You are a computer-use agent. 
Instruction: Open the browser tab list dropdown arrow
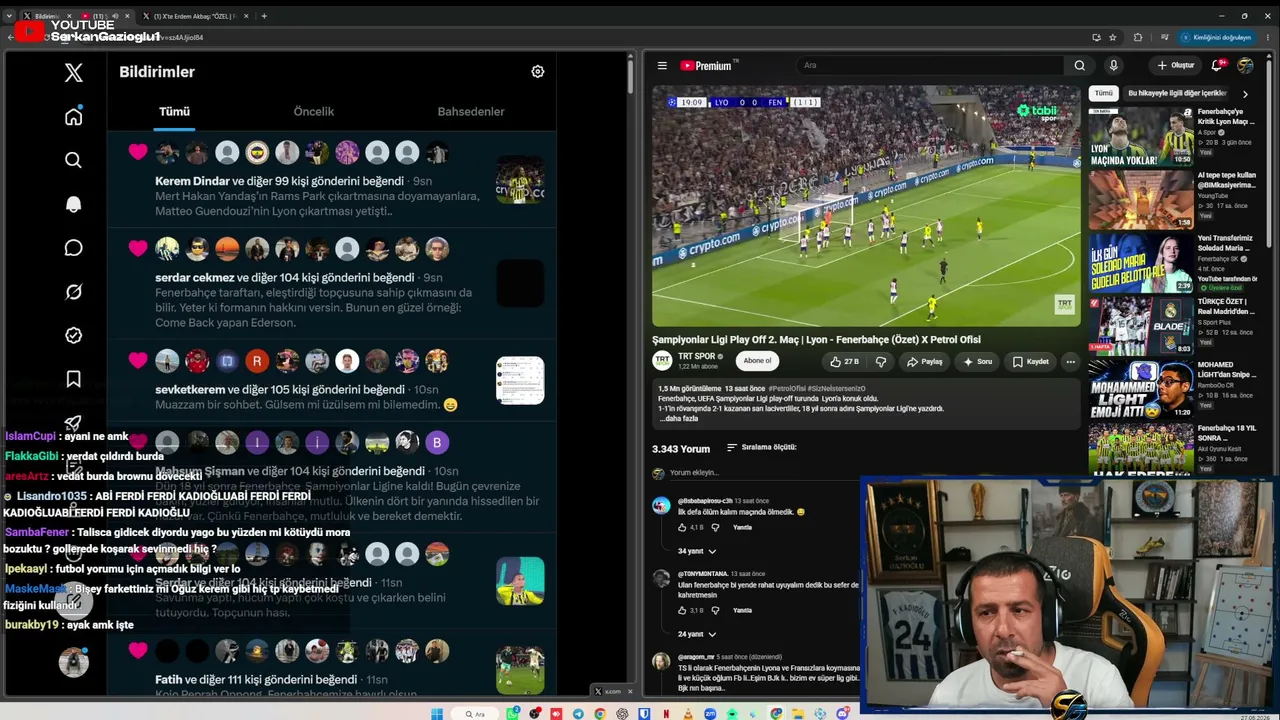click(x=9, y=16)
